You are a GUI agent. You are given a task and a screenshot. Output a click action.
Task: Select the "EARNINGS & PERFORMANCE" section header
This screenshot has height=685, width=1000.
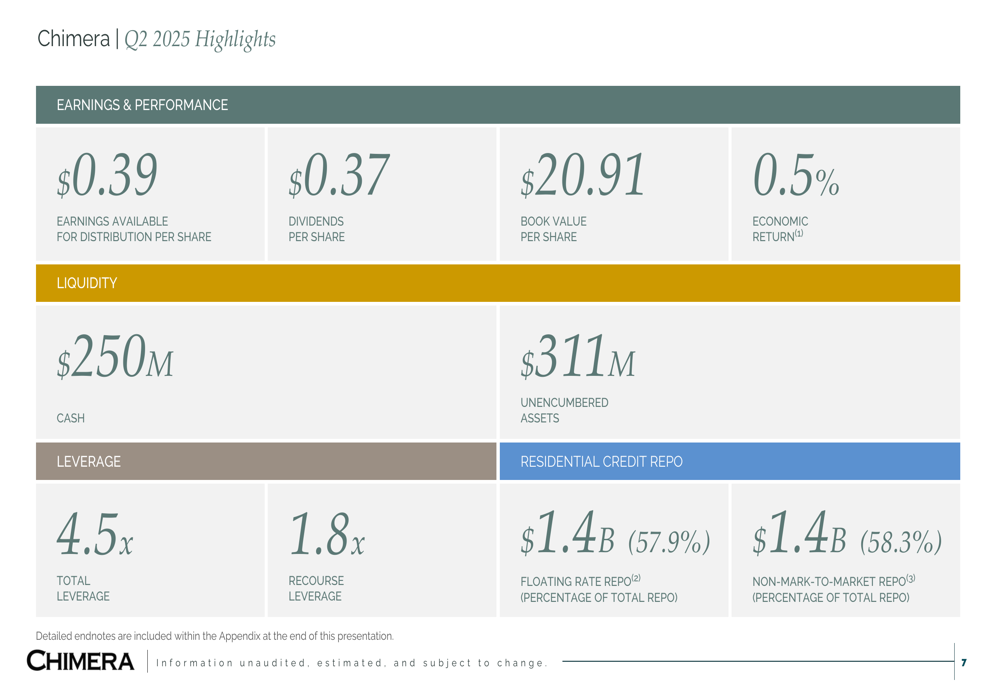tap(497, 105)
